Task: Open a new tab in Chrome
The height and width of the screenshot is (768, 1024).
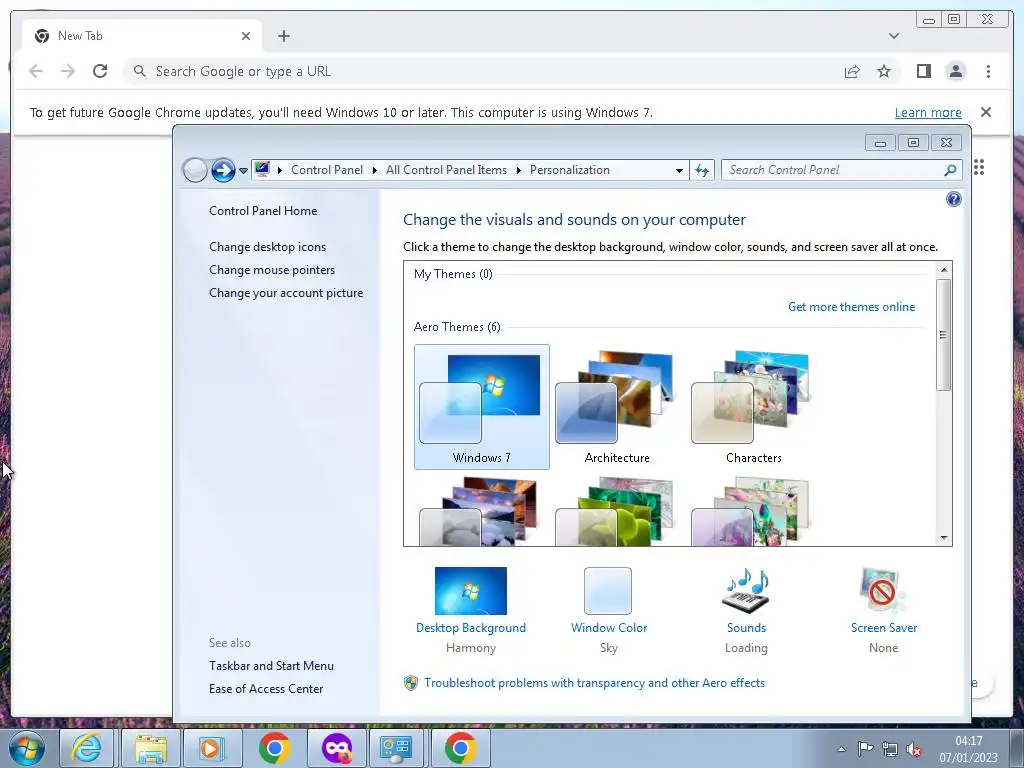Action: click(x=283, y=36)
